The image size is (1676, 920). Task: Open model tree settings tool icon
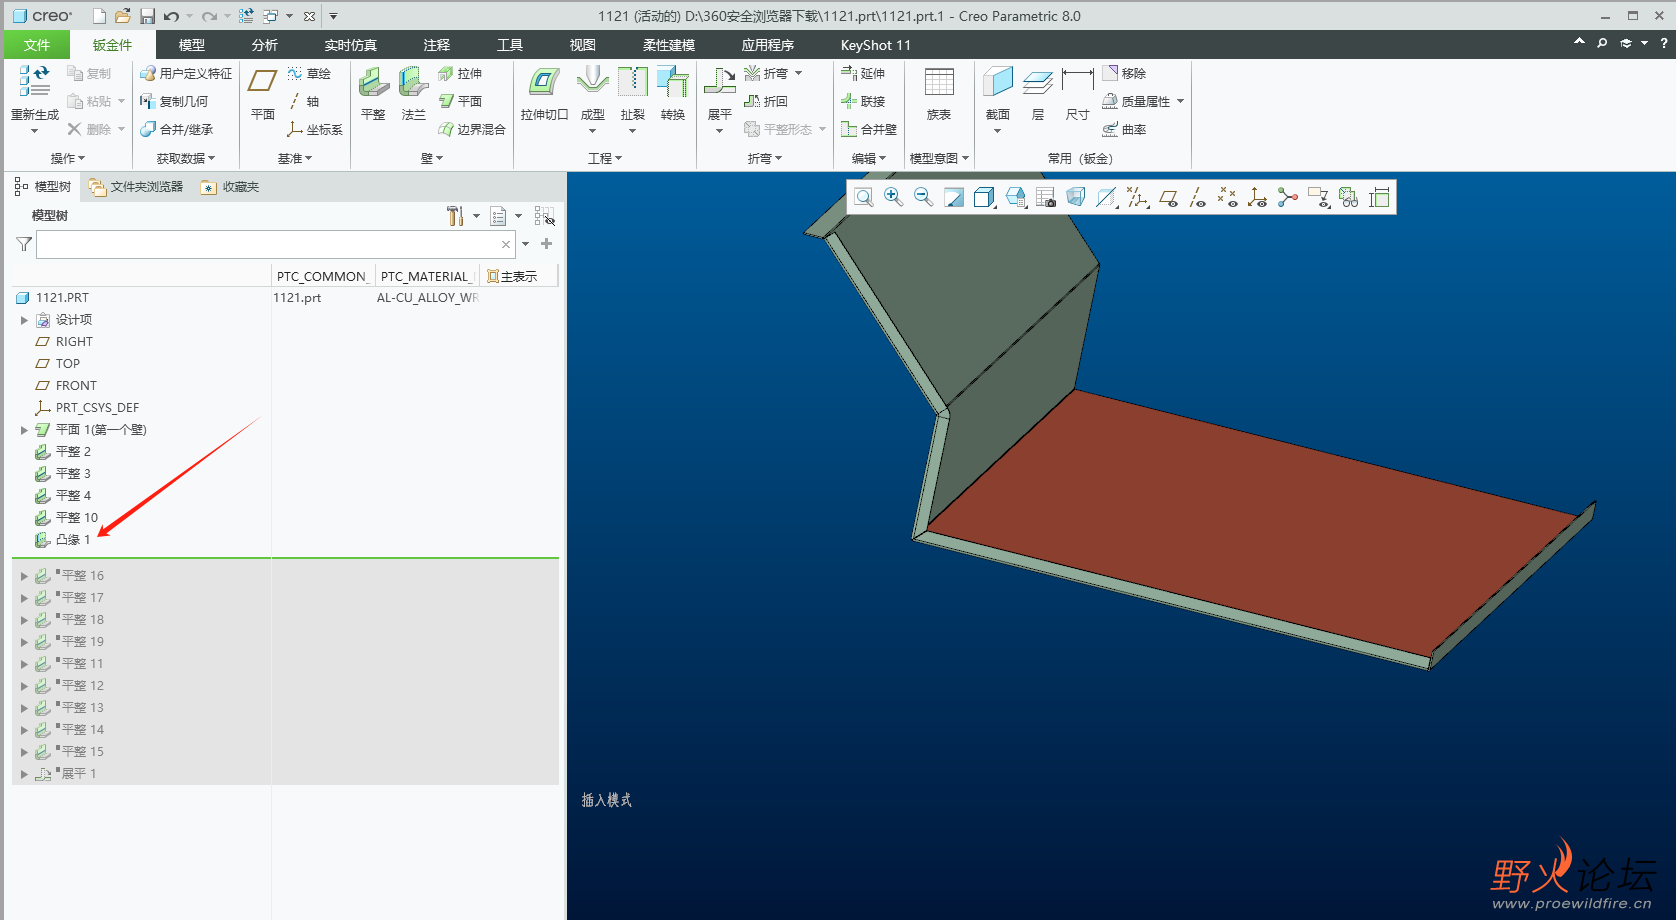coord(456,216)
